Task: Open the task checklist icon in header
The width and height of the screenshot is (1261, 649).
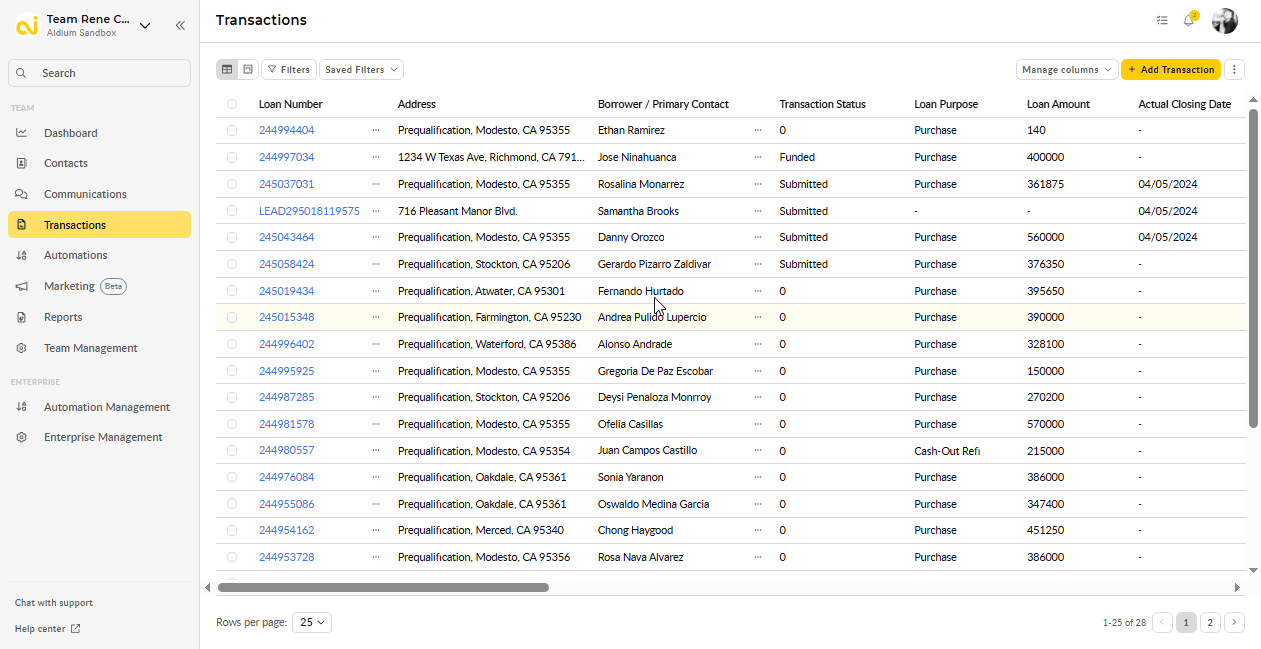Action: coord(1162,20)
